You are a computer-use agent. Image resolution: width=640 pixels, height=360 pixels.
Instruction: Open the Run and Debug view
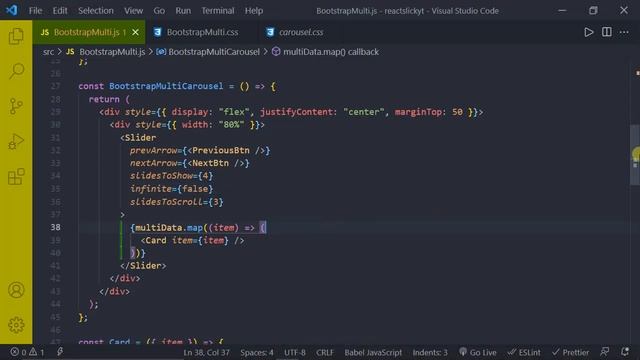pyautogui.click(x=16, y=141)
